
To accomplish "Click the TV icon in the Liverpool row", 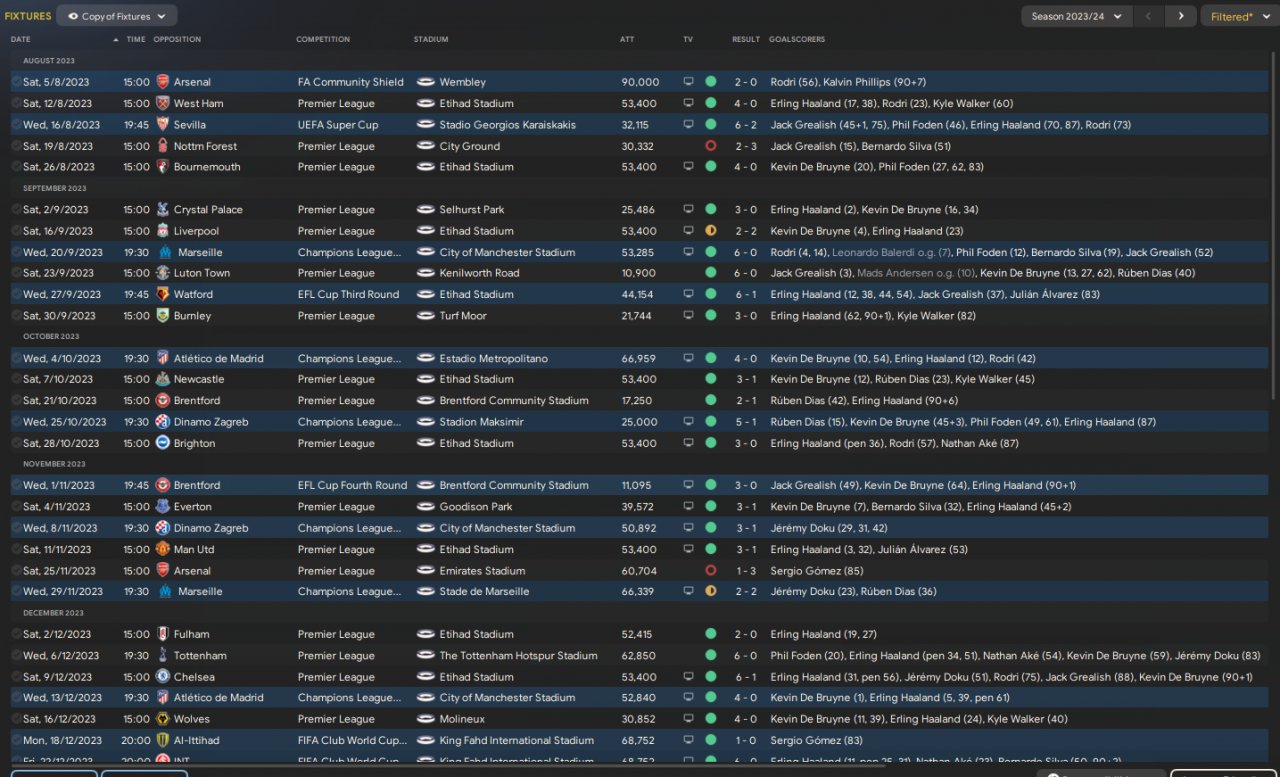I will (688, 231).
